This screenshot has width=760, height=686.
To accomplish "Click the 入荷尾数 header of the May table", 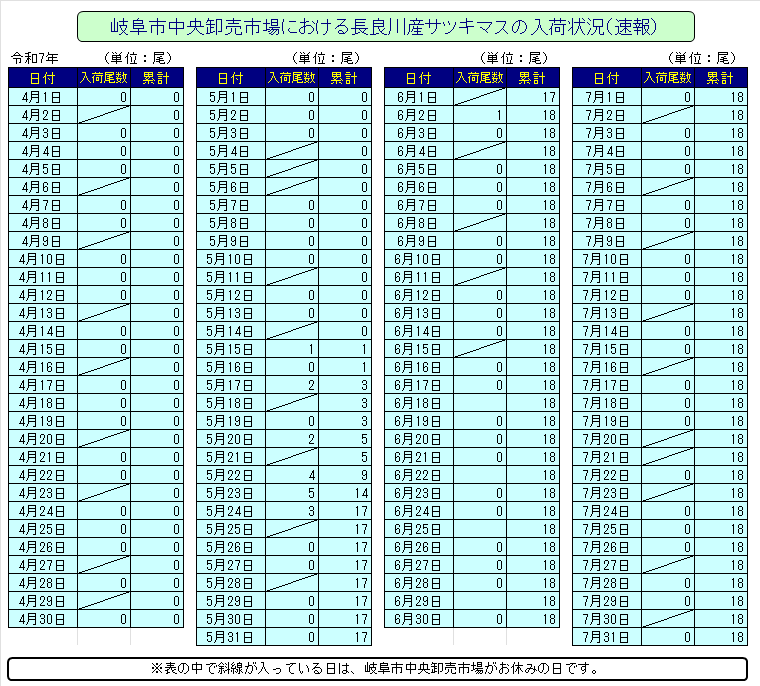I will pyautogui.click(x=294, y=78).
